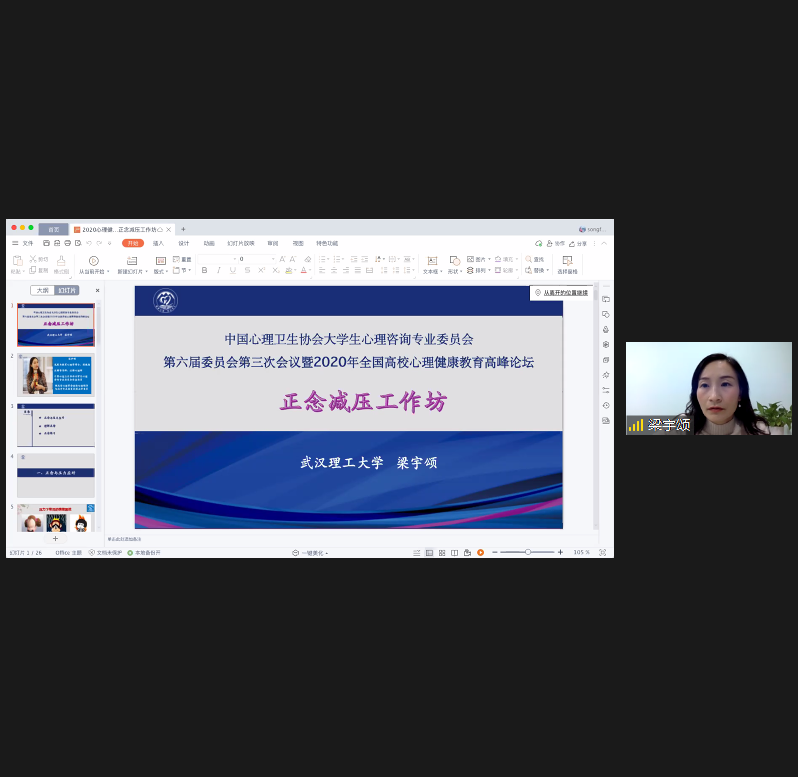Image resolution: width=798 pixels, height=777 pixels.
Task: Open the 插入 ribbon tab
Action: click(158, 243)
